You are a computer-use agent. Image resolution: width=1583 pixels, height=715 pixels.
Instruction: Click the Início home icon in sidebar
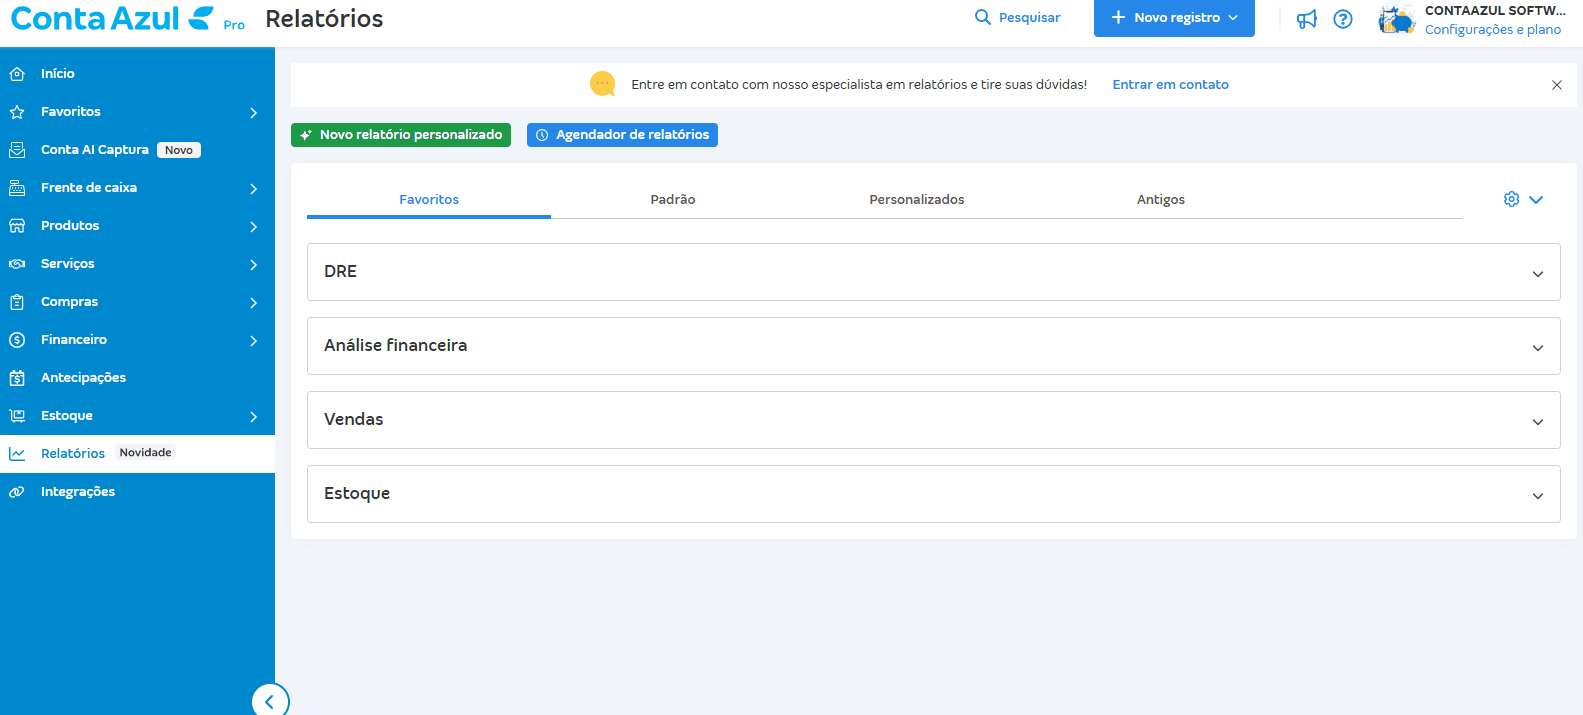(x=17, y=74)
